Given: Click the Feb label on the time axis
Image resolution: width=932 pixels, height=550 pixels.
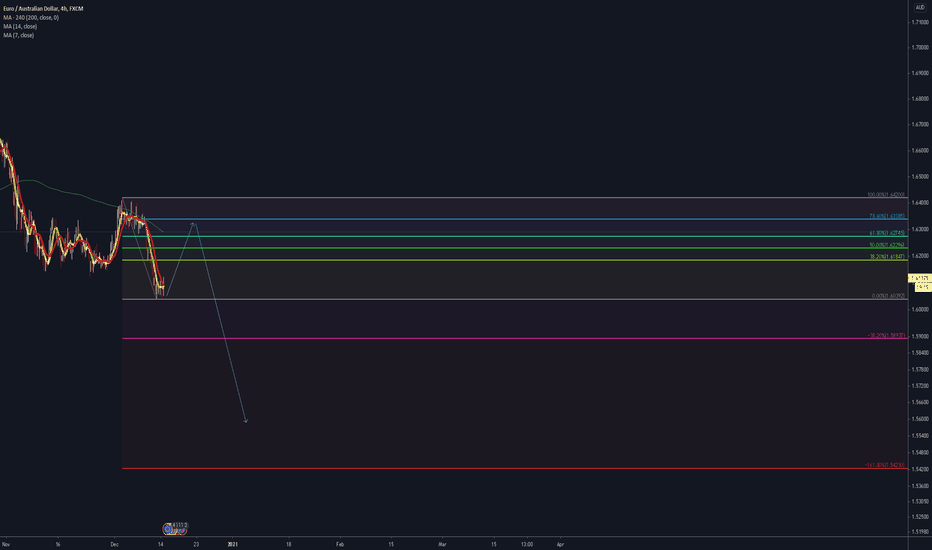Looking at the screenshot, I should point(340,544).
